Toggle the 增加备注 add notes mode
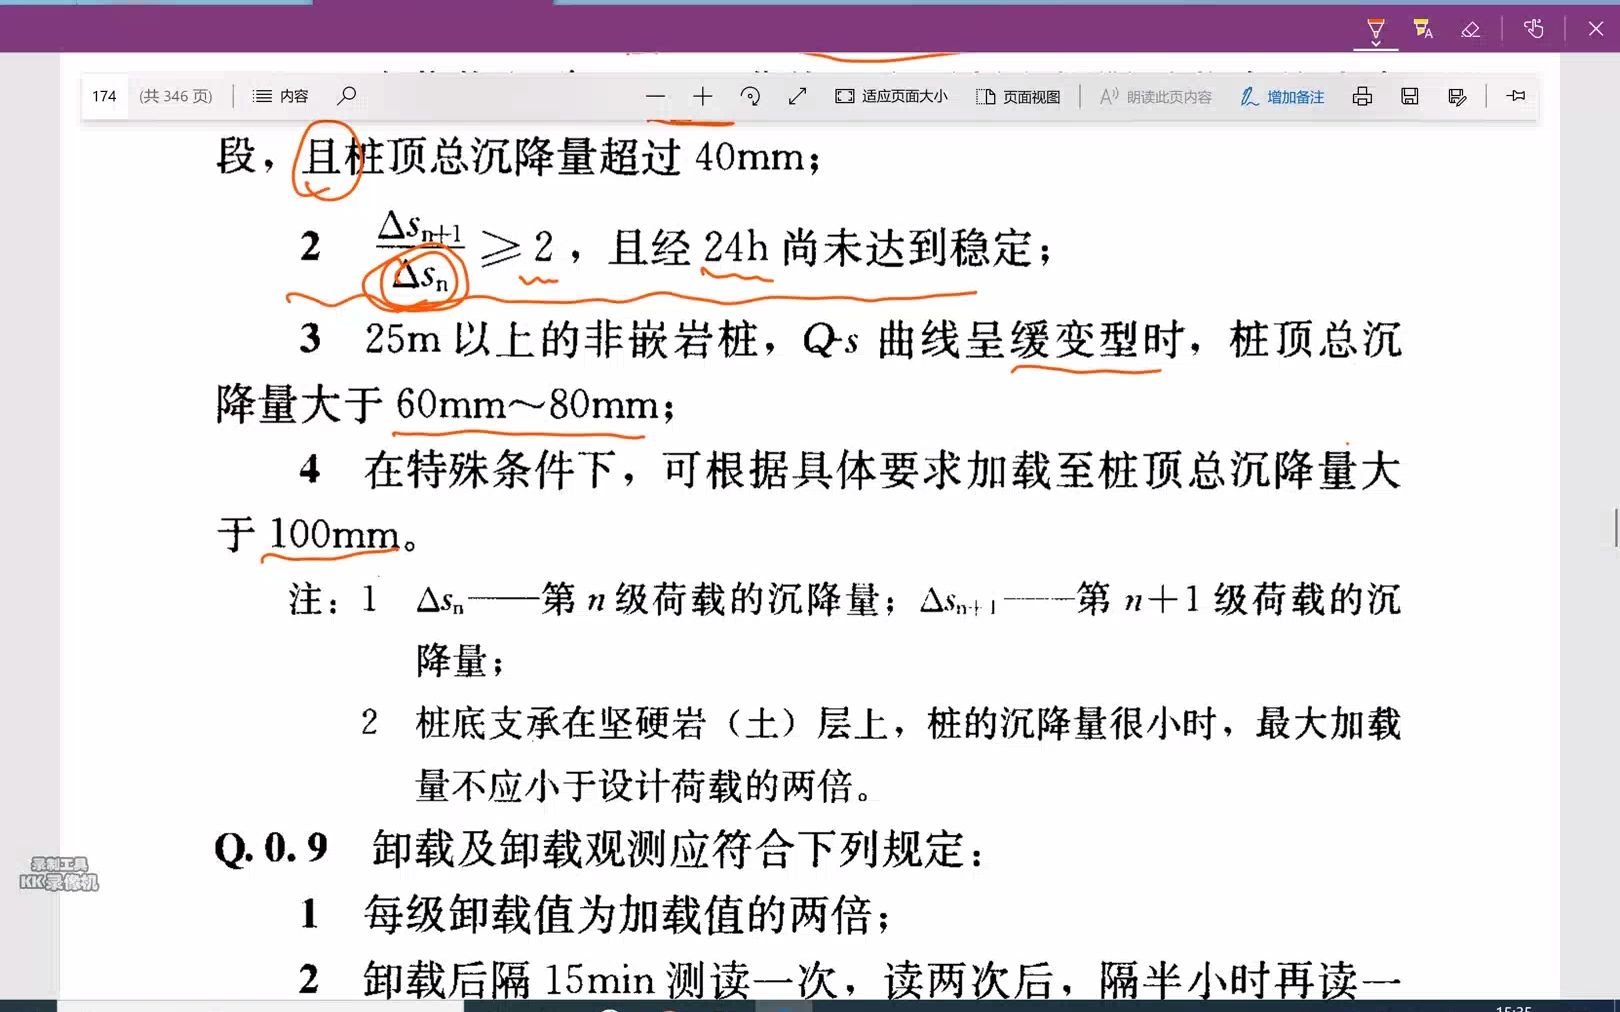This screenshot has width=1620, height=1012. coord(1282,96)
